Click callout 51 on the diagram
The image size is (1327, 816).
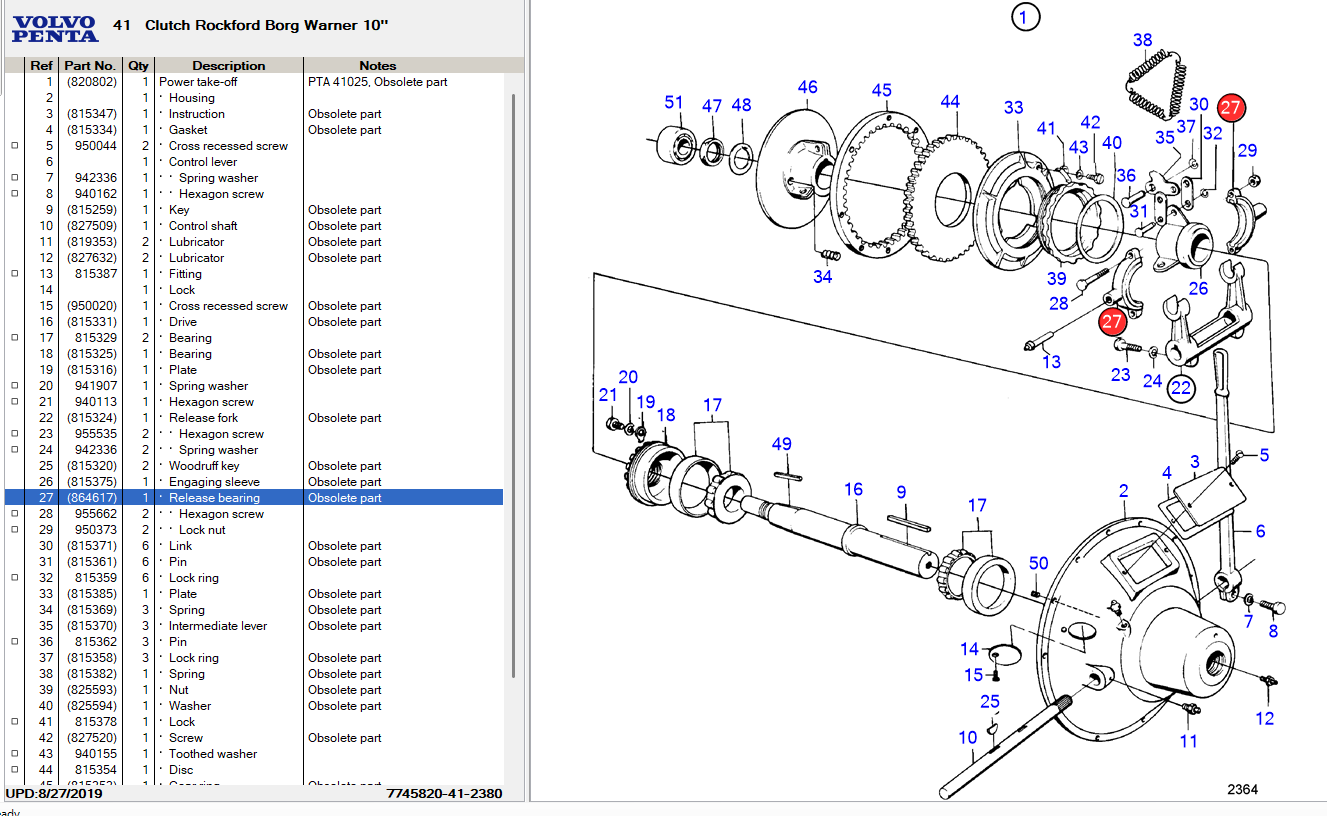click(674, 102)
